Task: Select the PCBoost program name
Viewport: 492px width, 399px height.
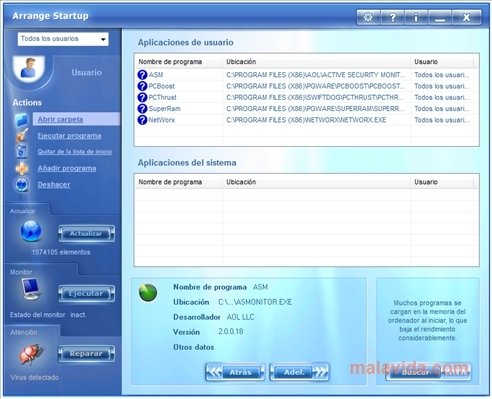Action: pos(161,86)
